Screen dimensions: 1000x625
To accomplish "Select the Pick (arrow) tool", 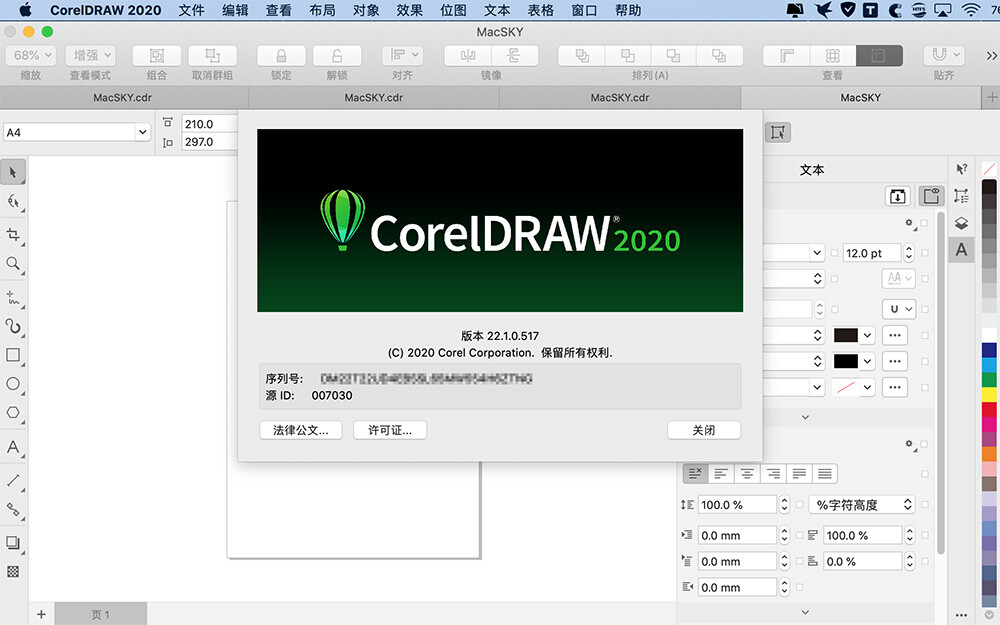I will 13,172.
